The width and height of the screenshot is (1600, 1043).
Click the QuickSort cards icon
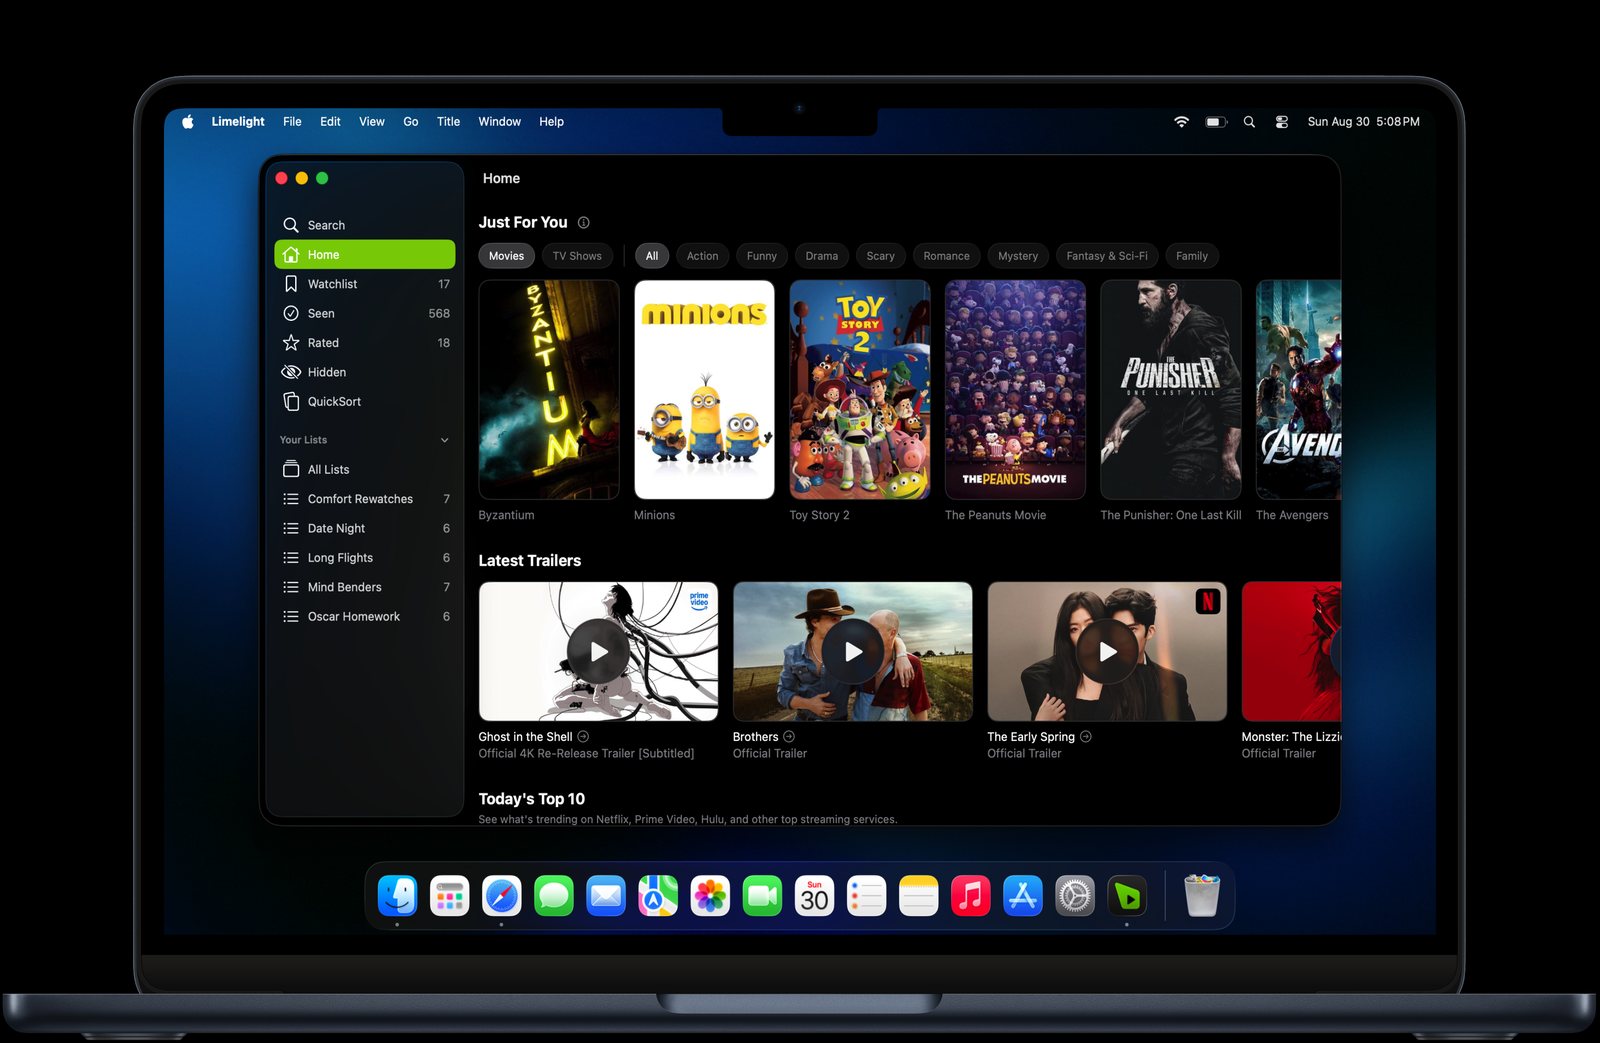tap(291, 401)
